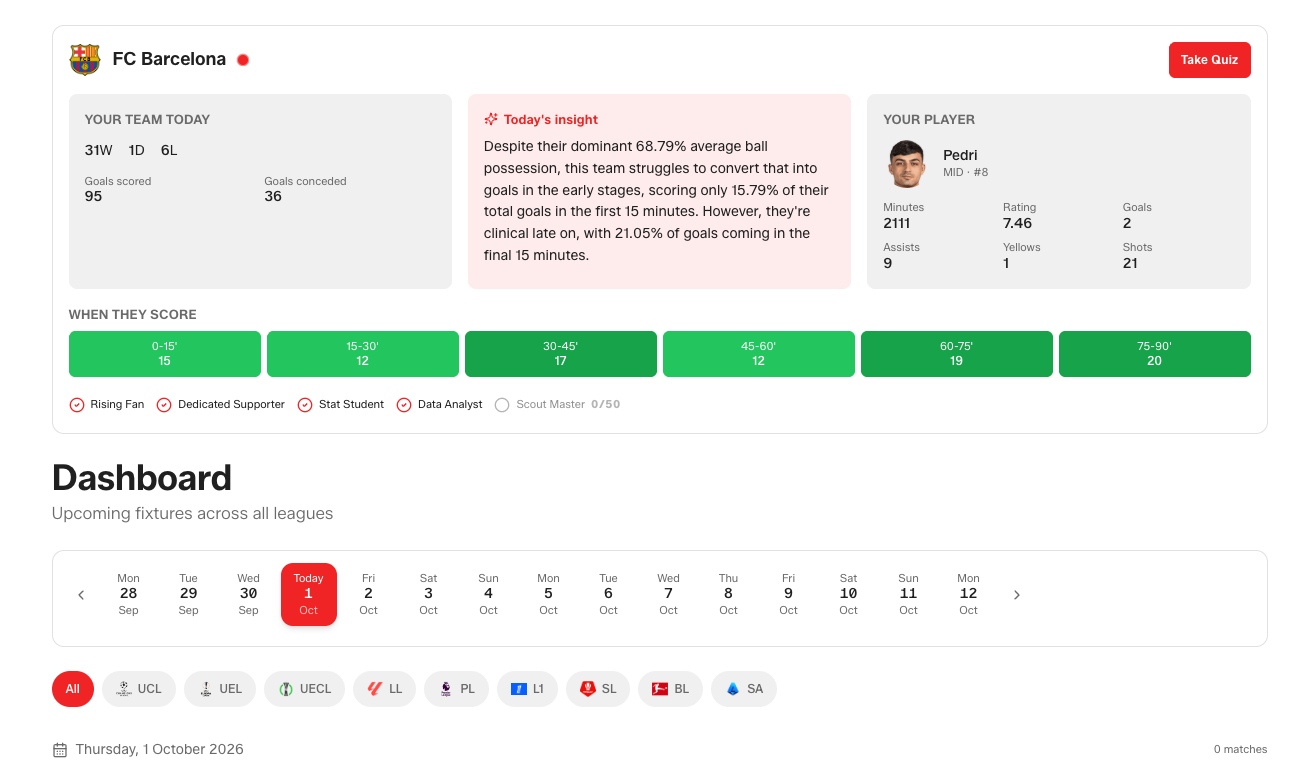
Task: Filter fixtures by SL league
Action: click(x=598, y=689)
